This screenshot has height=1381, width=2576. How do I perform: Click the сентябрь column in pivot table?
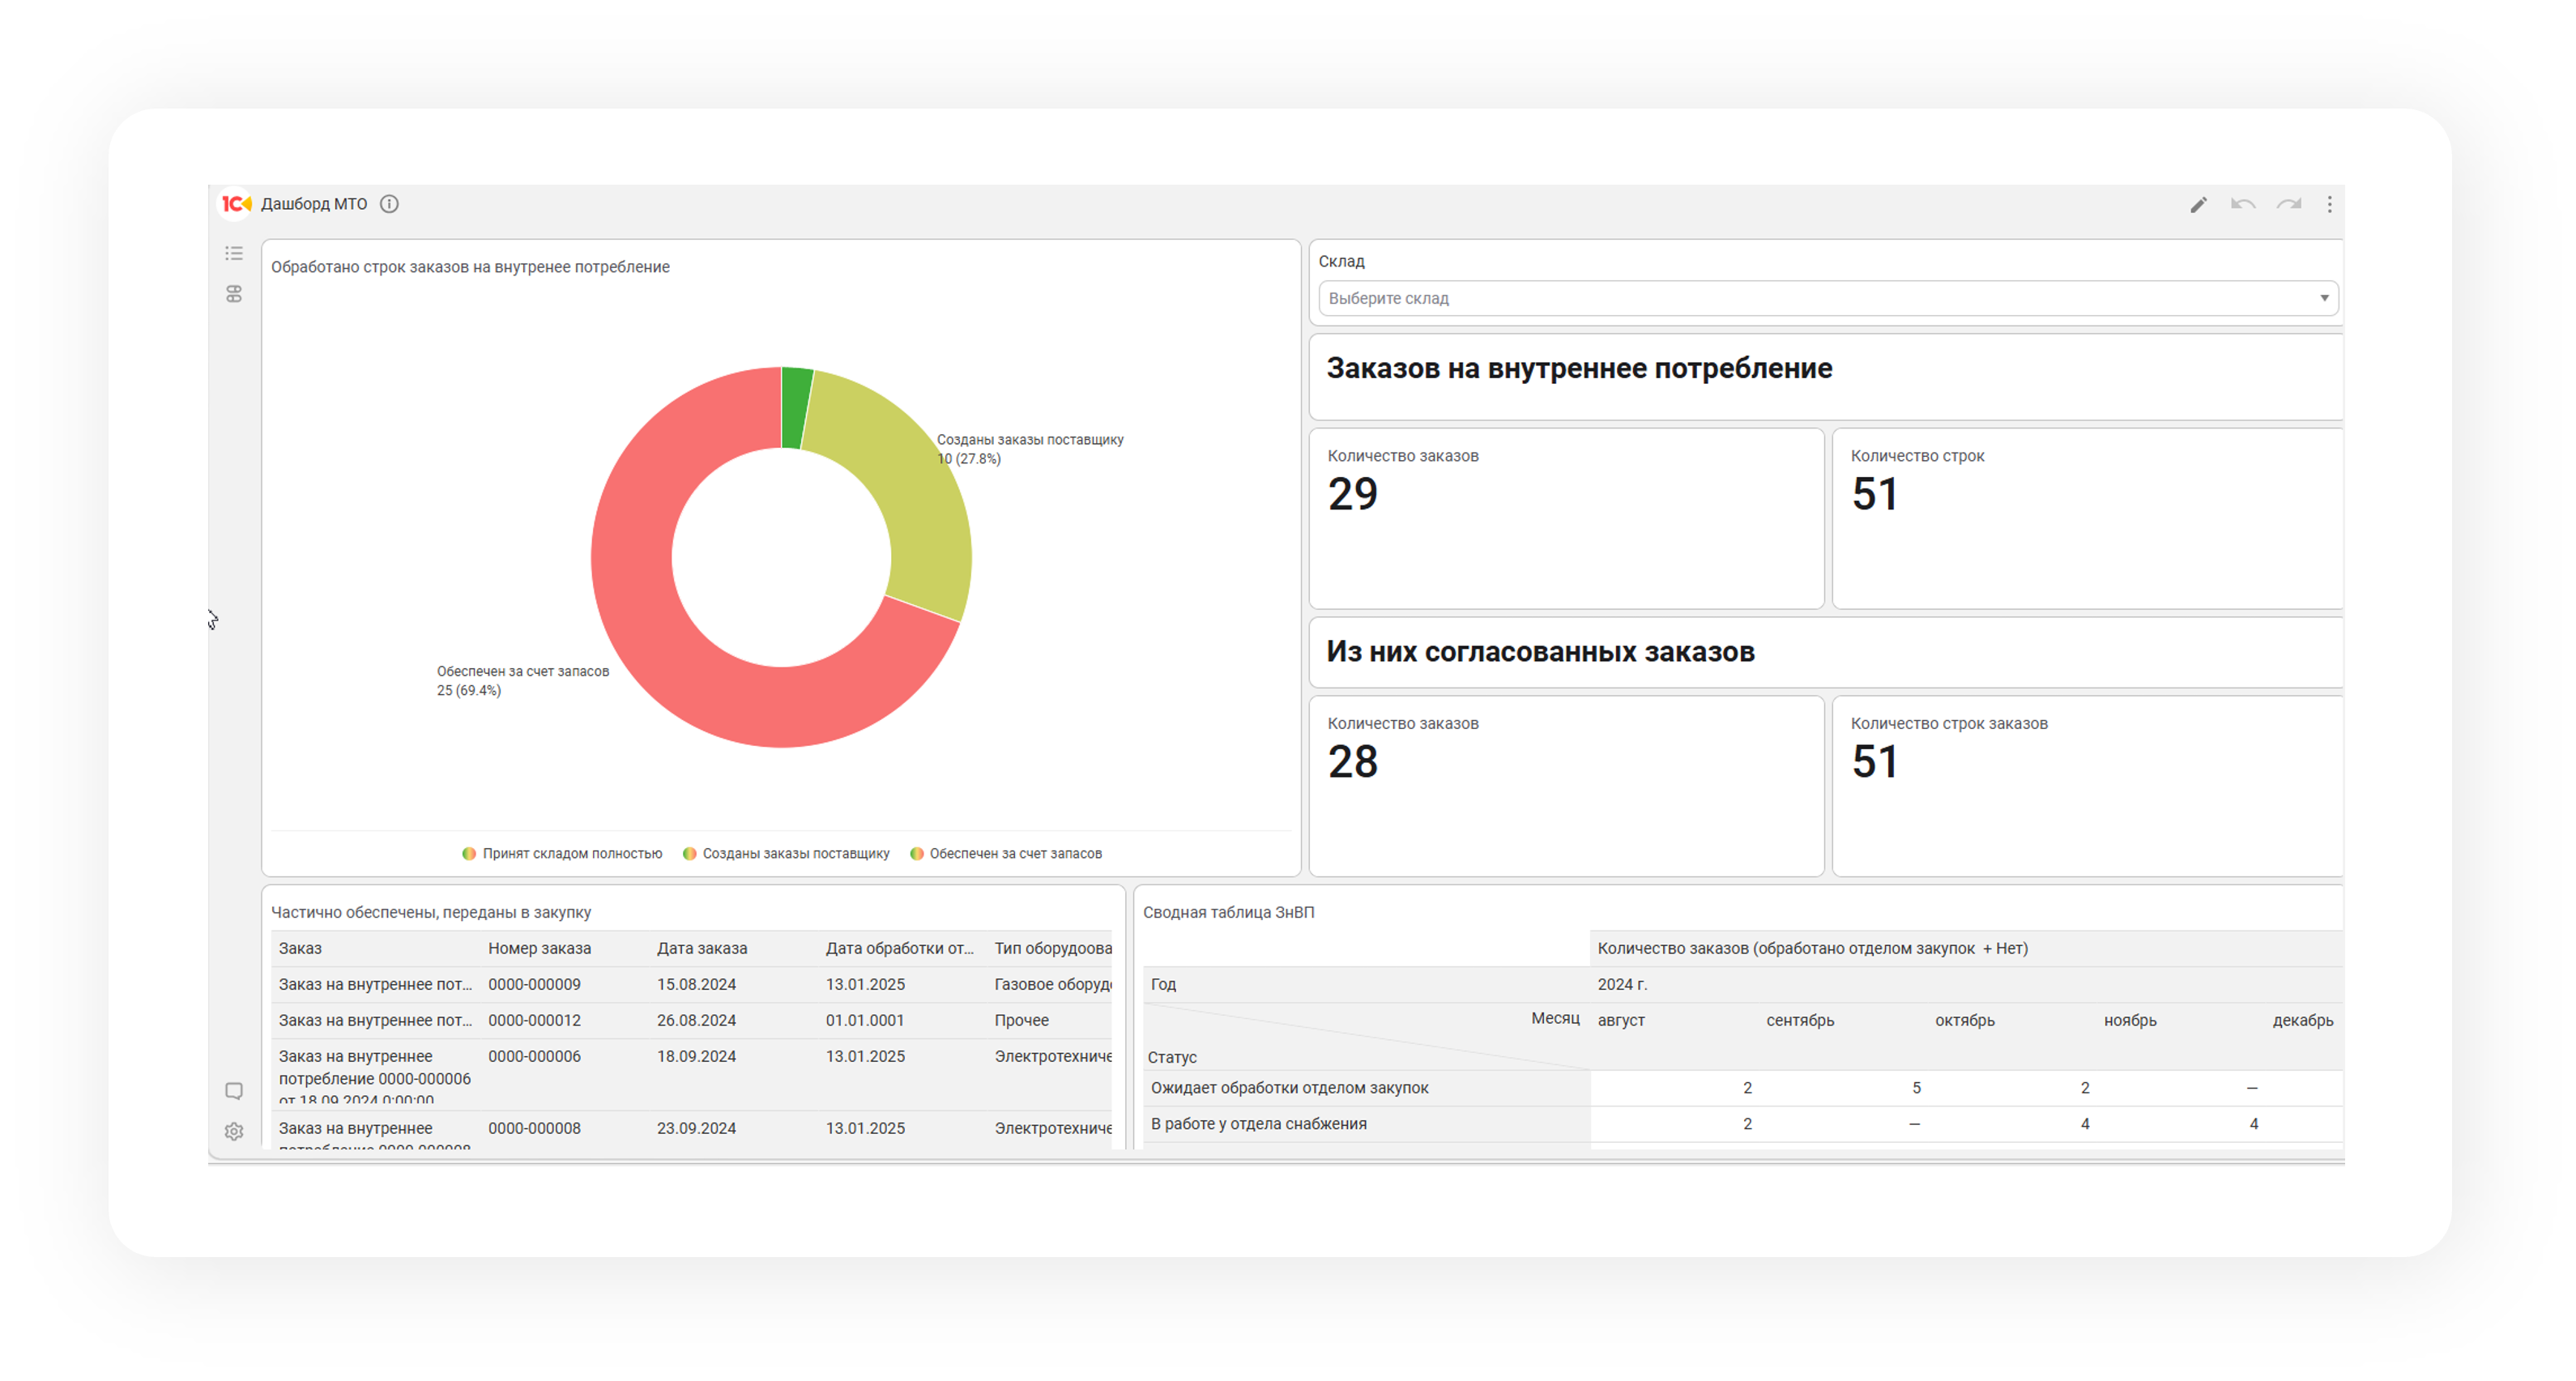(1799, 1020)
